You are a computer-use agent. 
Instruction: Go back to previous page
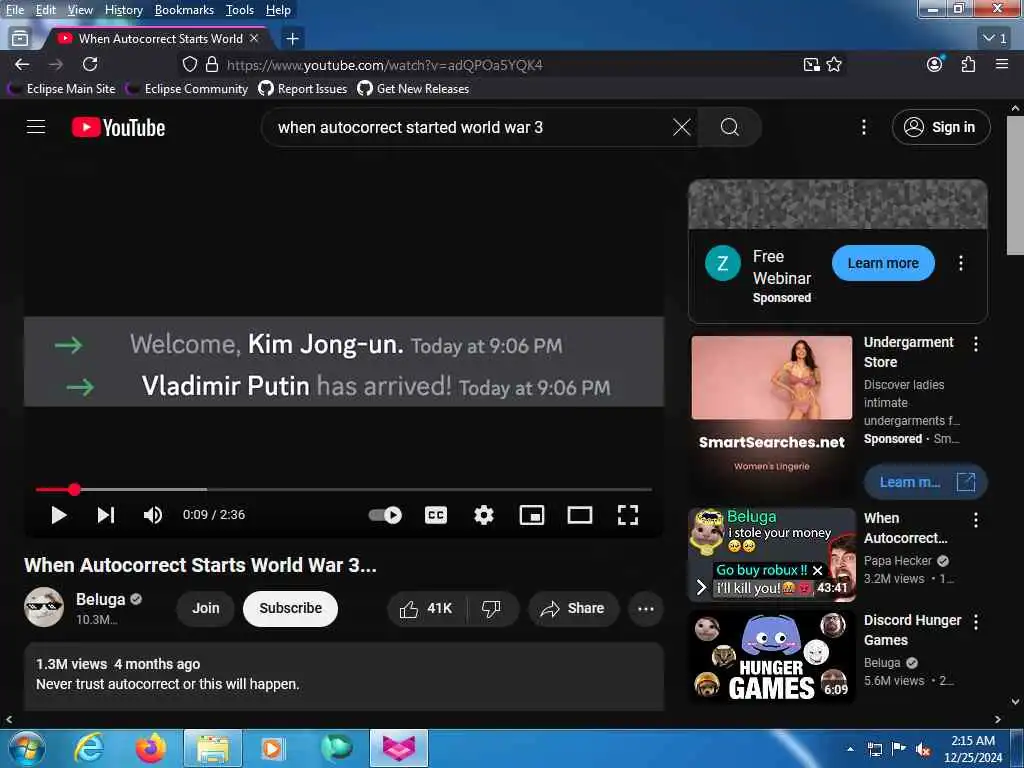coord(22,64)
